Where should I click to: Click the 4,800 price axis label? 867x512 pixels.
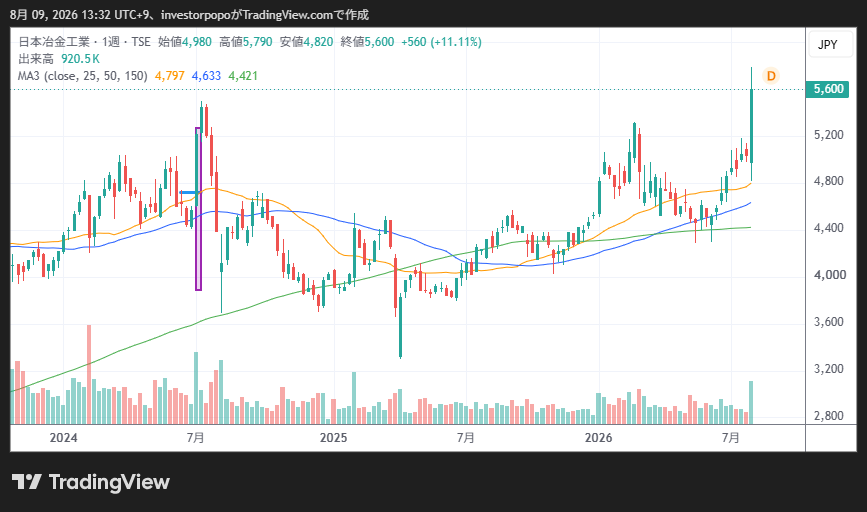coord(828,181)
